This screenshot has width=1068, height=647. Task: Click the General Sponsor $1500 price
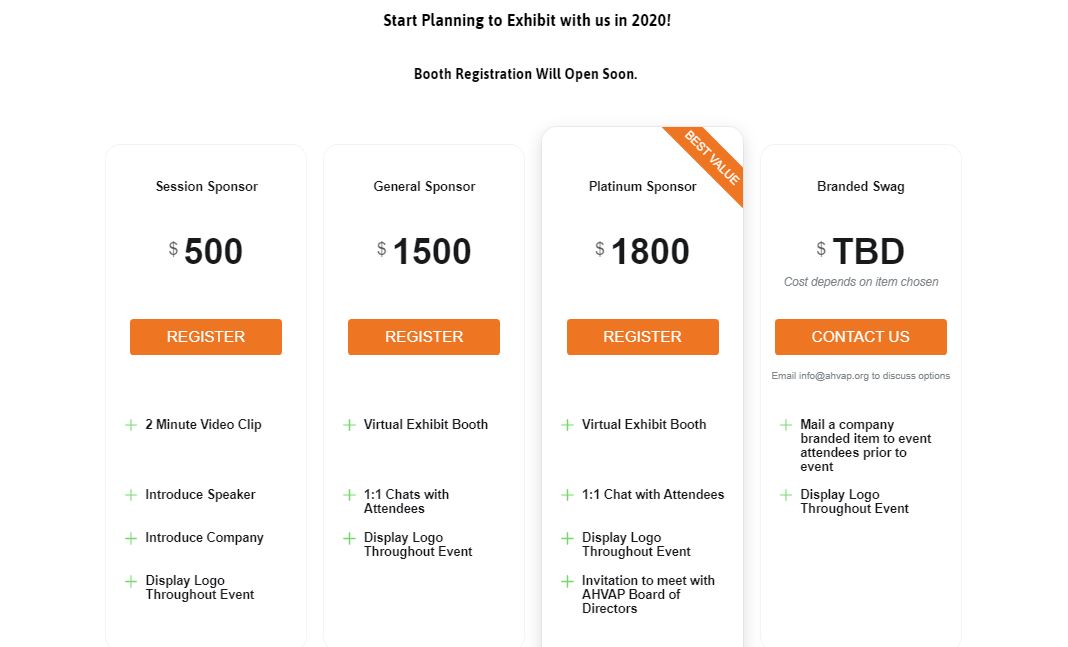[431, 252]
